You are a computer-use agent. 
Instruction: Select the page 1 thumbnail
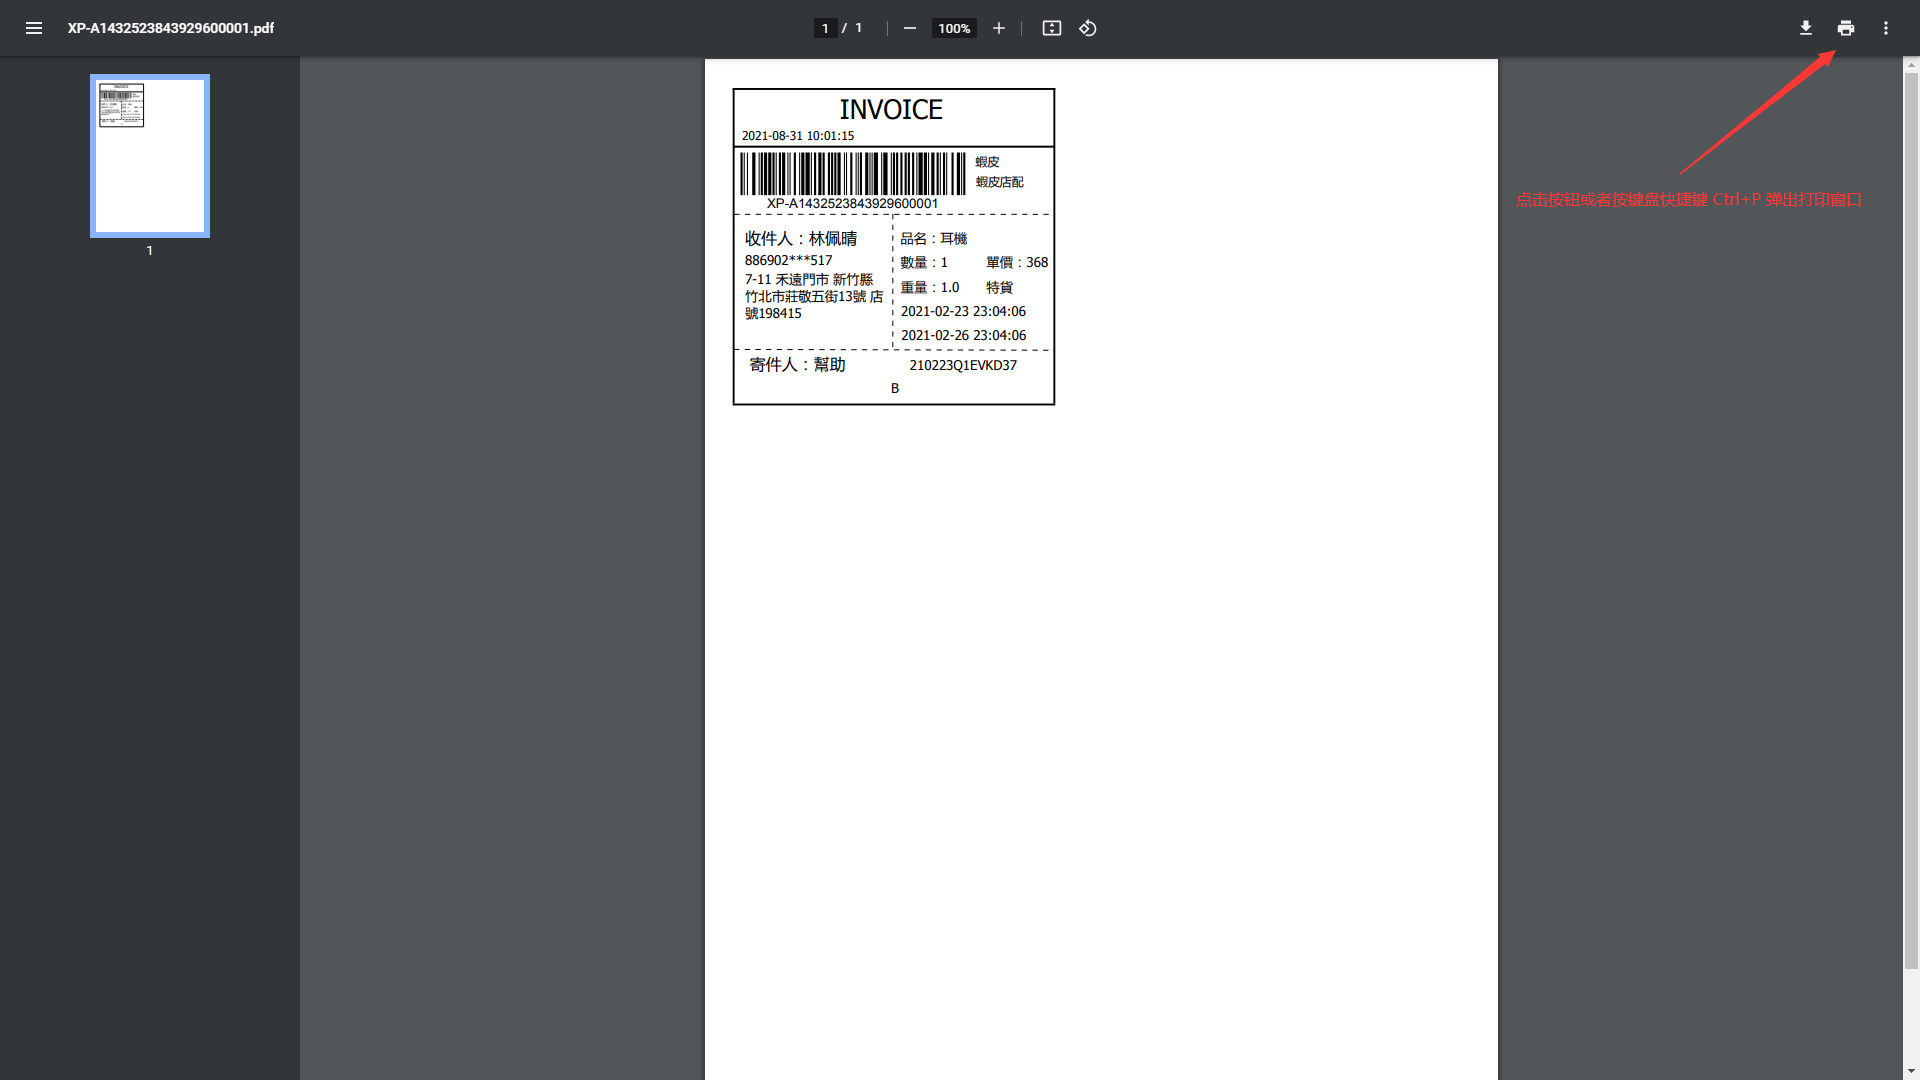point(150,155)
